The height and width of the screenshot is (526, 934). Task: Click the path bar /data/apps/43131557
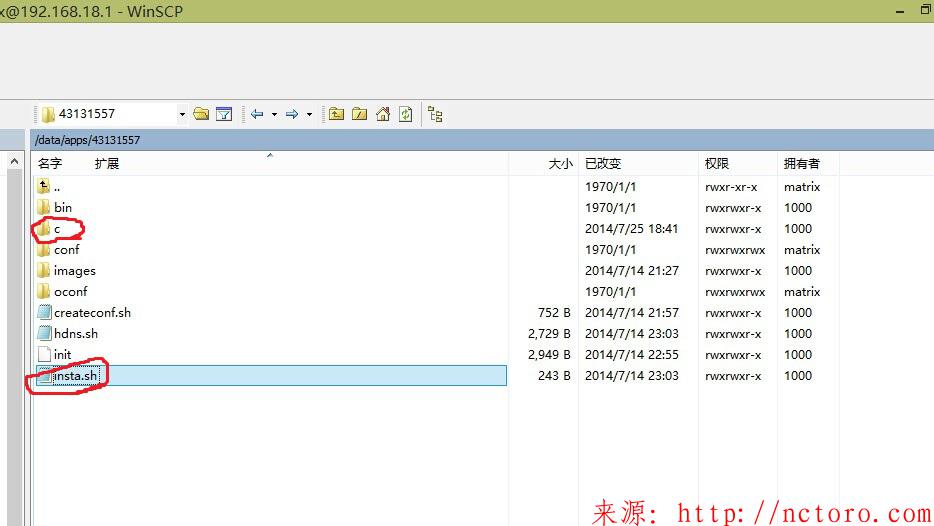point(88,140)
